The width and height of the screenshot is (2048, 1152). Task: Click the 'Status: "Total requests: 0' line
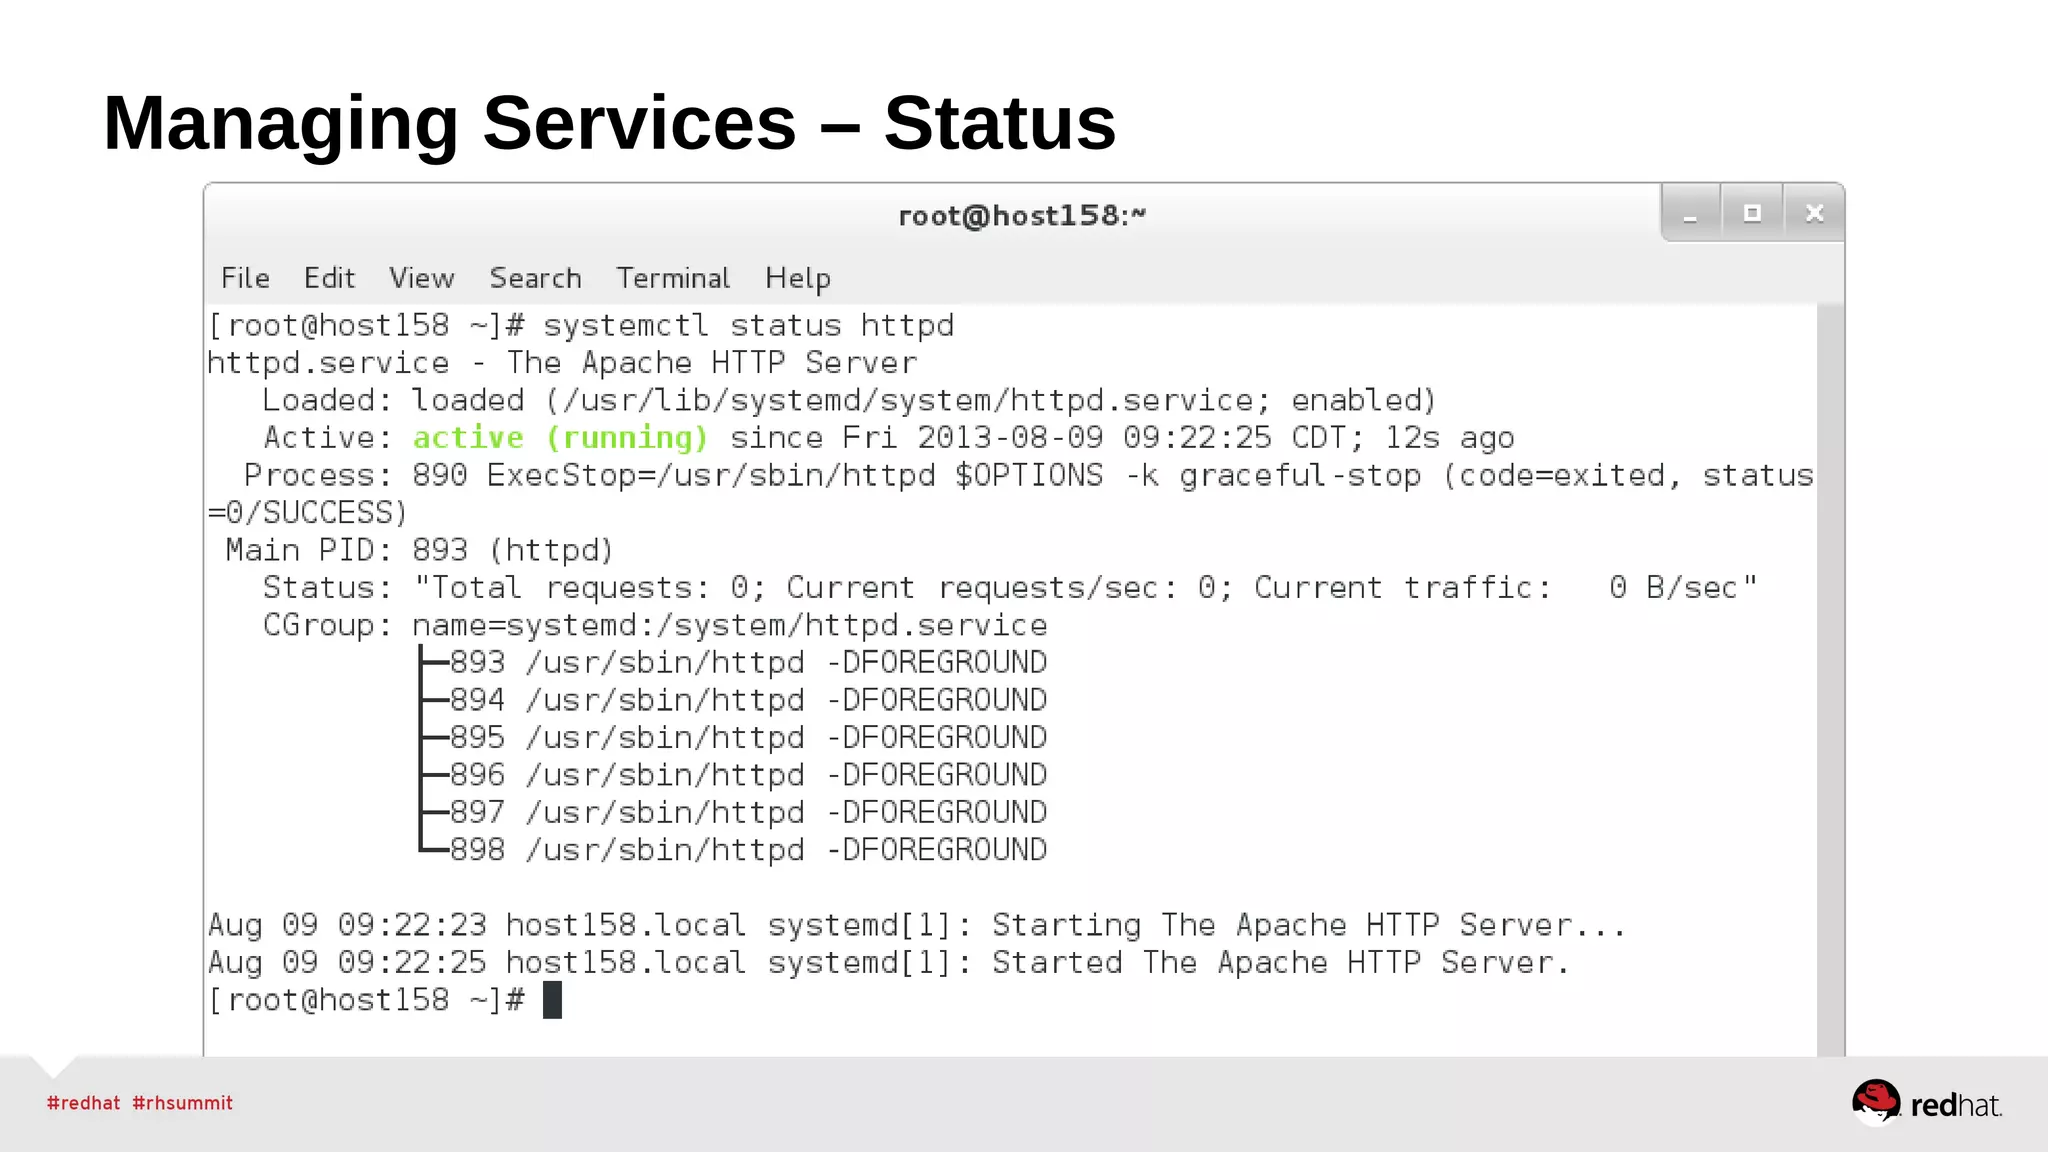[x=1009, y=588]
